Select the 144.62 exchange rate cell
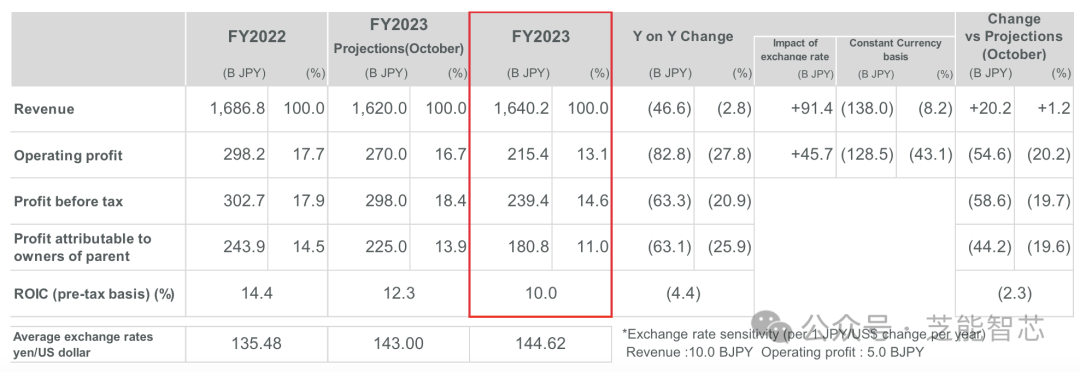The height and width of the screenshot is (372, 1080). tap(541, 343)
